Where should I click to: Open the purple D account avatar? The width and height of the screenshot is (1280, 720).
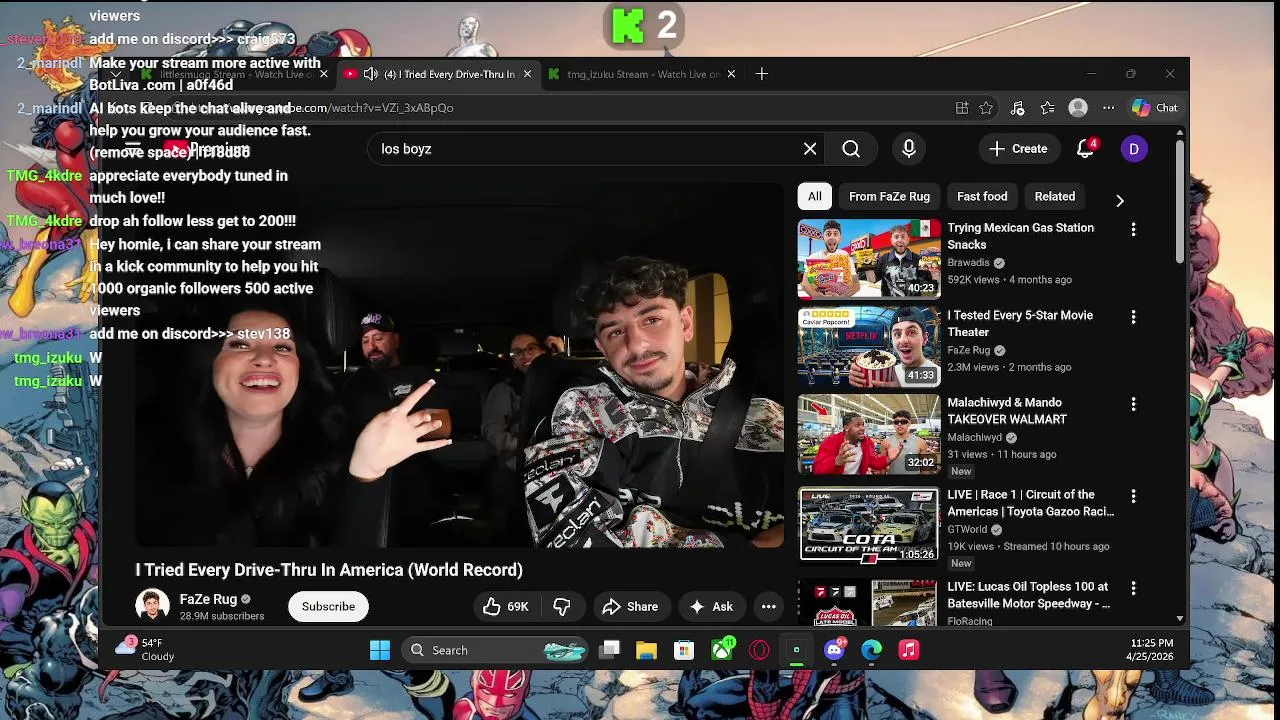(x=1134, y=149)
